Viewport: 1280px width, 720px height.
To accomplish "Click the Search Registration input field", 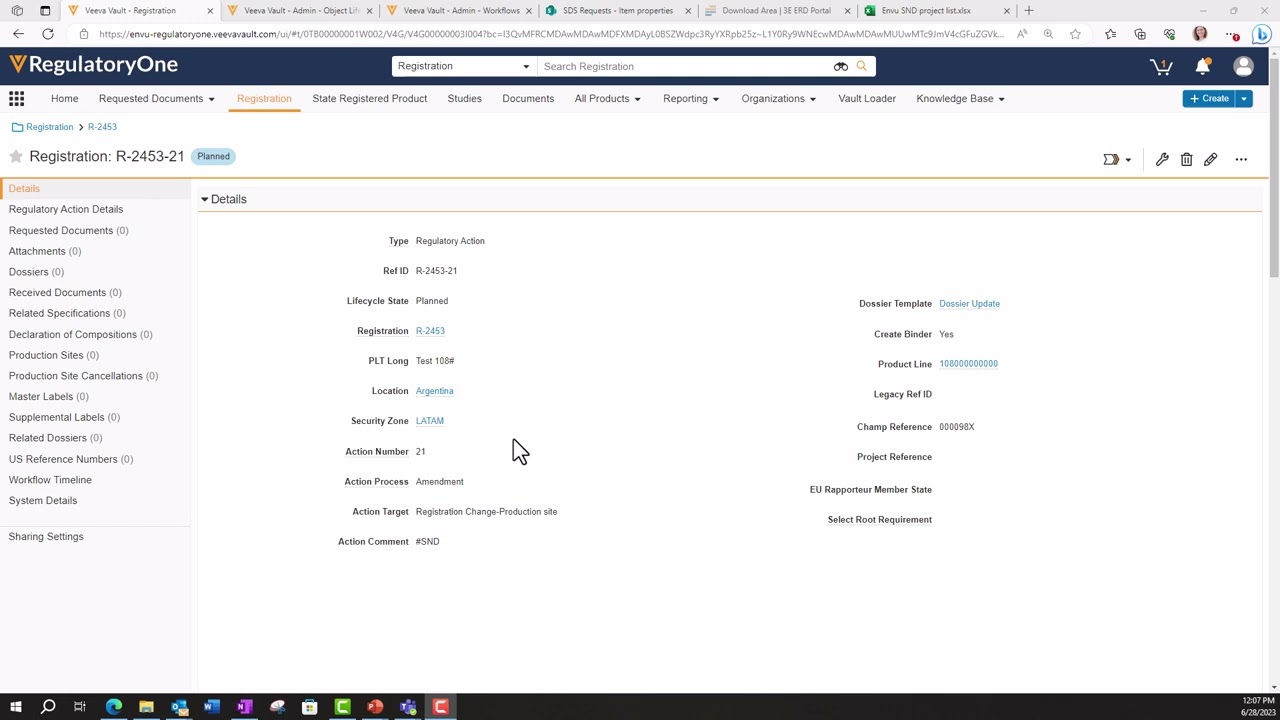I will click(x=685, y=67).
